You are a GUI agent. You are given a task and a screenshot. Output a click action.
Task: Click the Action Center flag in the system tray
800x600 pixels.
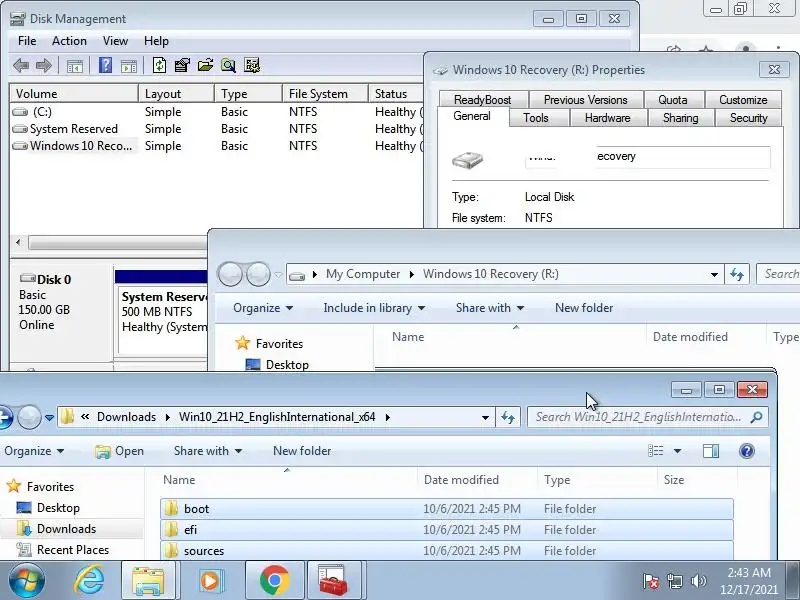coord(651,581)
